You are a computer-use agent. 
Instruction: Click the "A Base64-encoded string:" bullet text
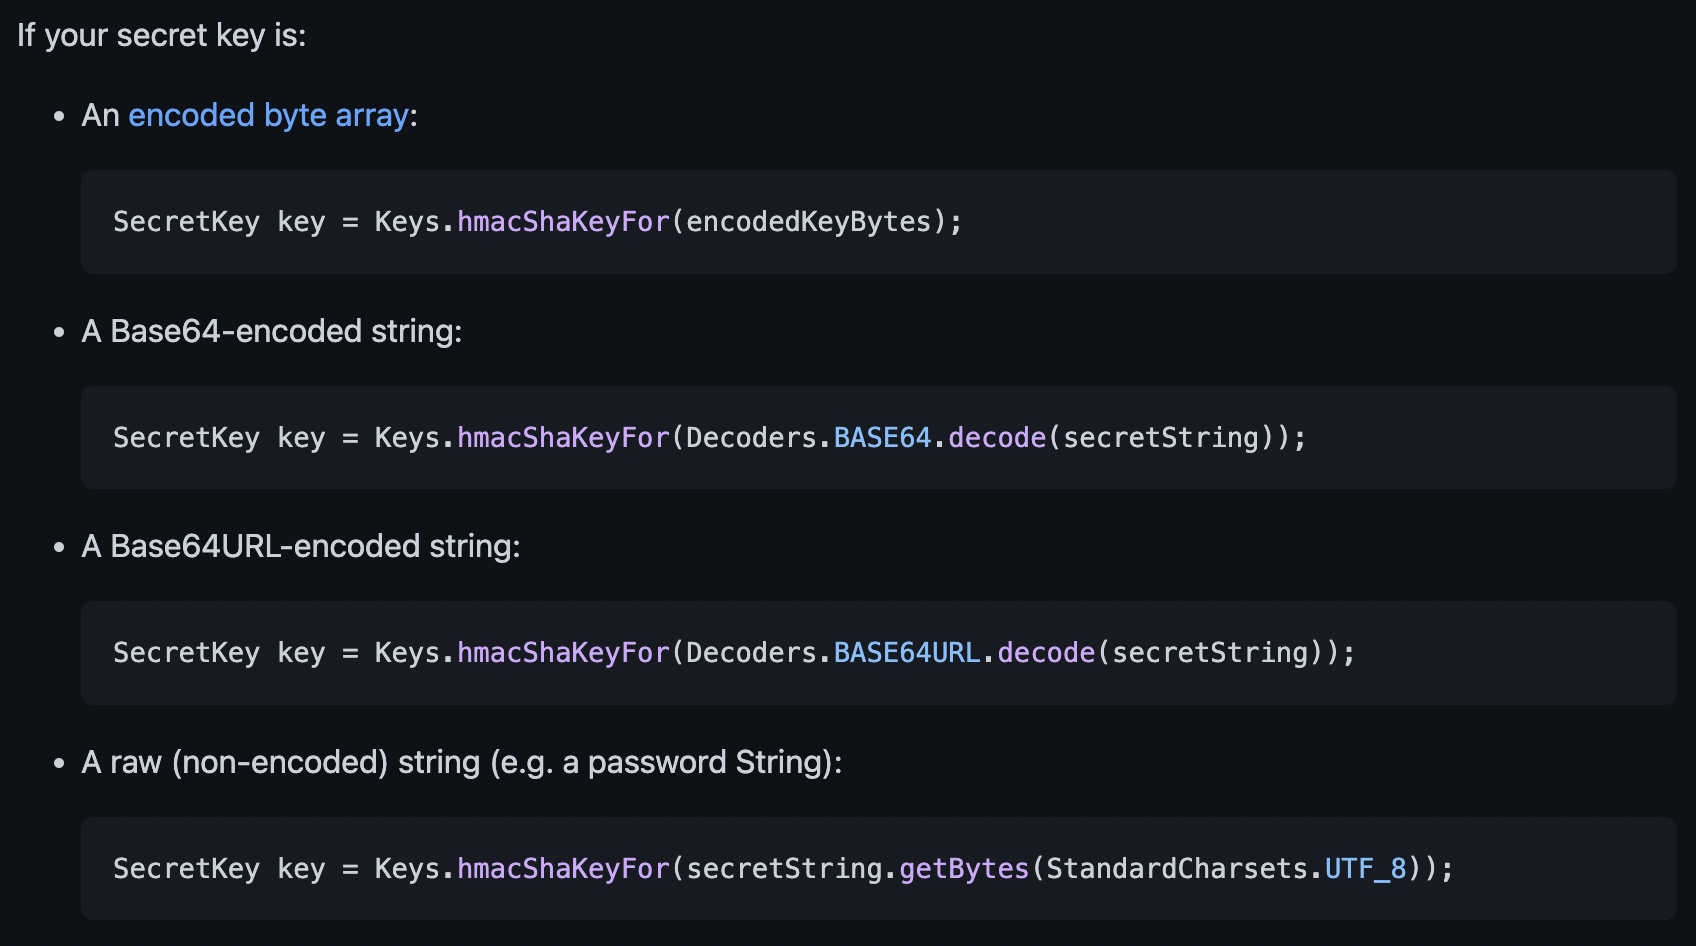[271, 331]
